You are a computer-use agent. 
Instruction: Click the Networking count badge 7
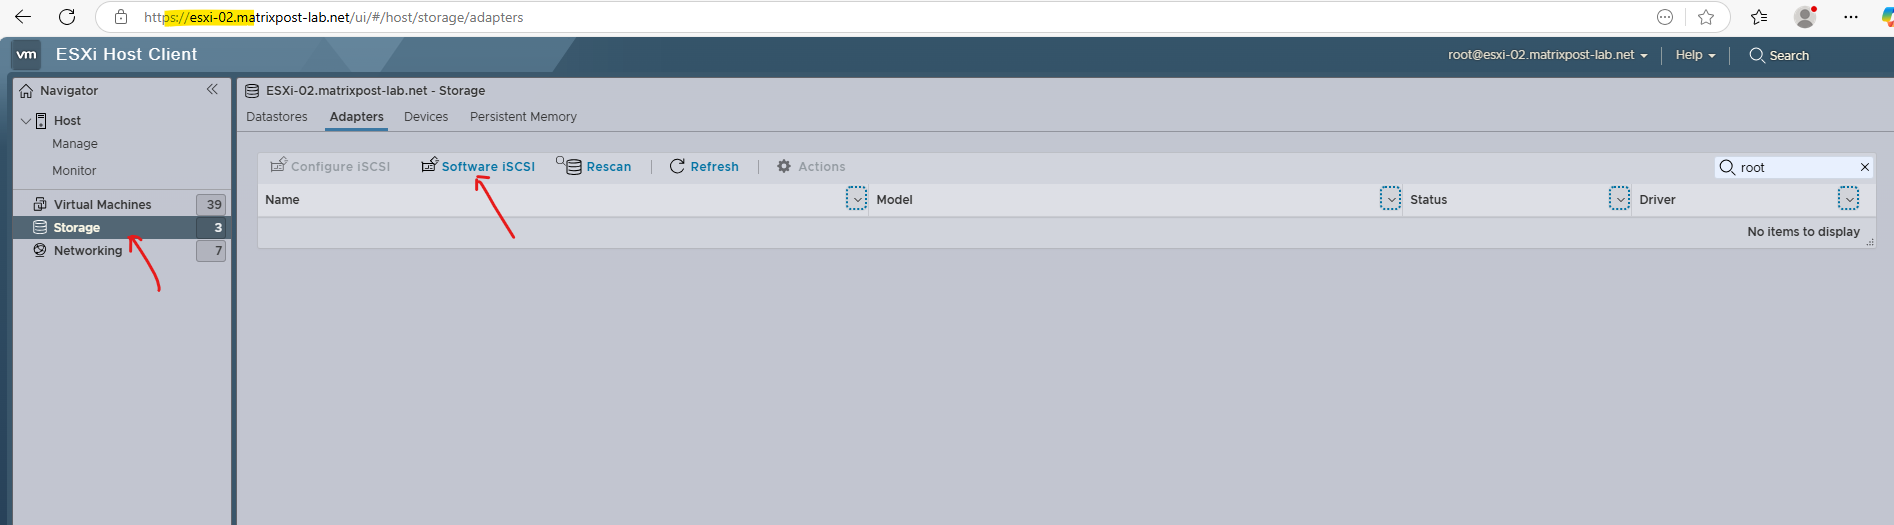pos(211,251)
